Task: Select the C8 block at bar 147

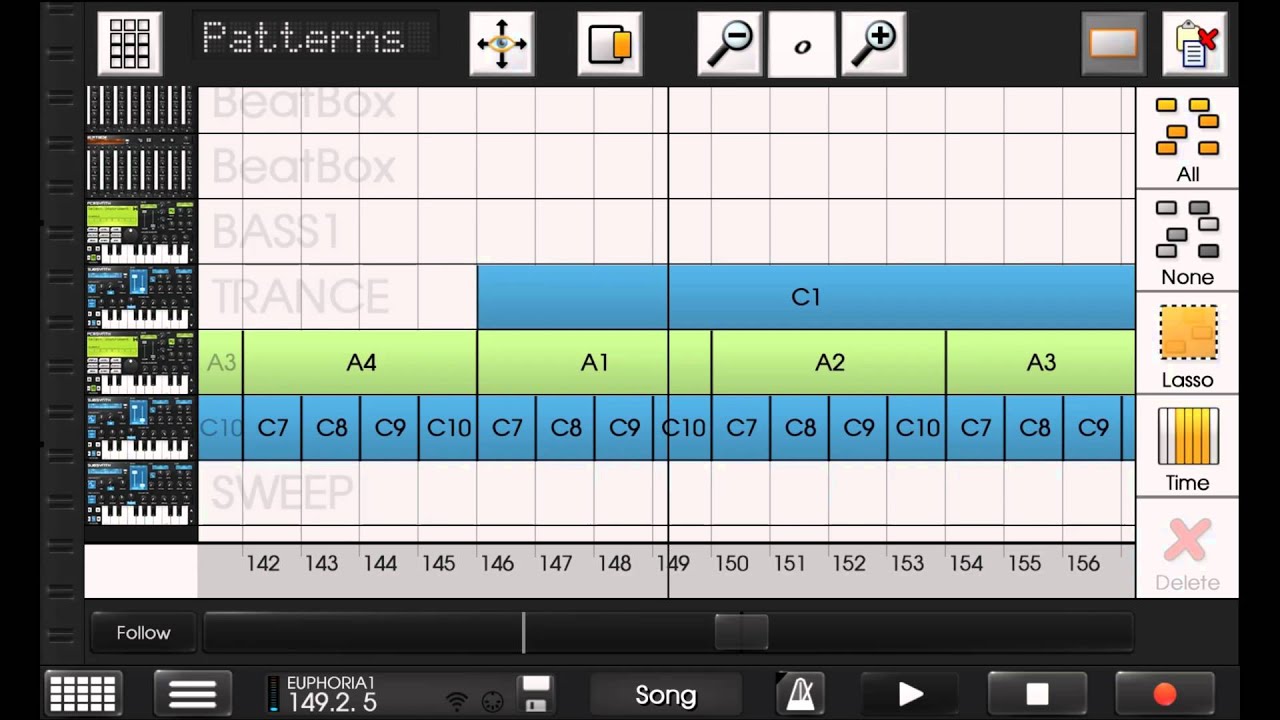Action: [x=565, y=427]
